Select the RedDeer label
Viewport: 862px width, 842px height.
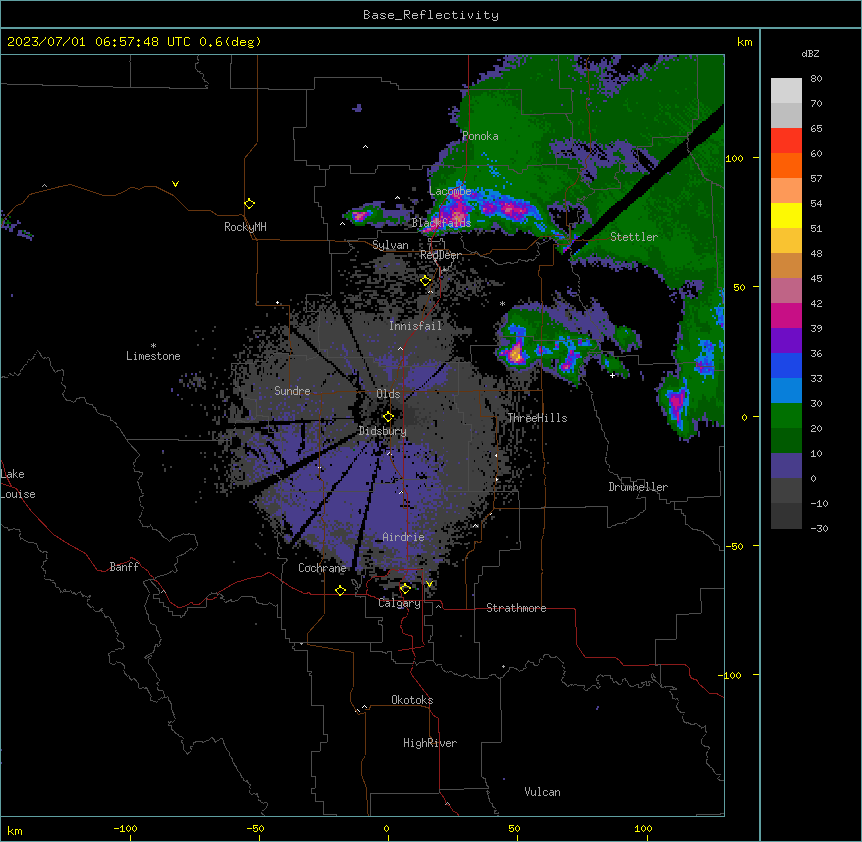(441, 255)
